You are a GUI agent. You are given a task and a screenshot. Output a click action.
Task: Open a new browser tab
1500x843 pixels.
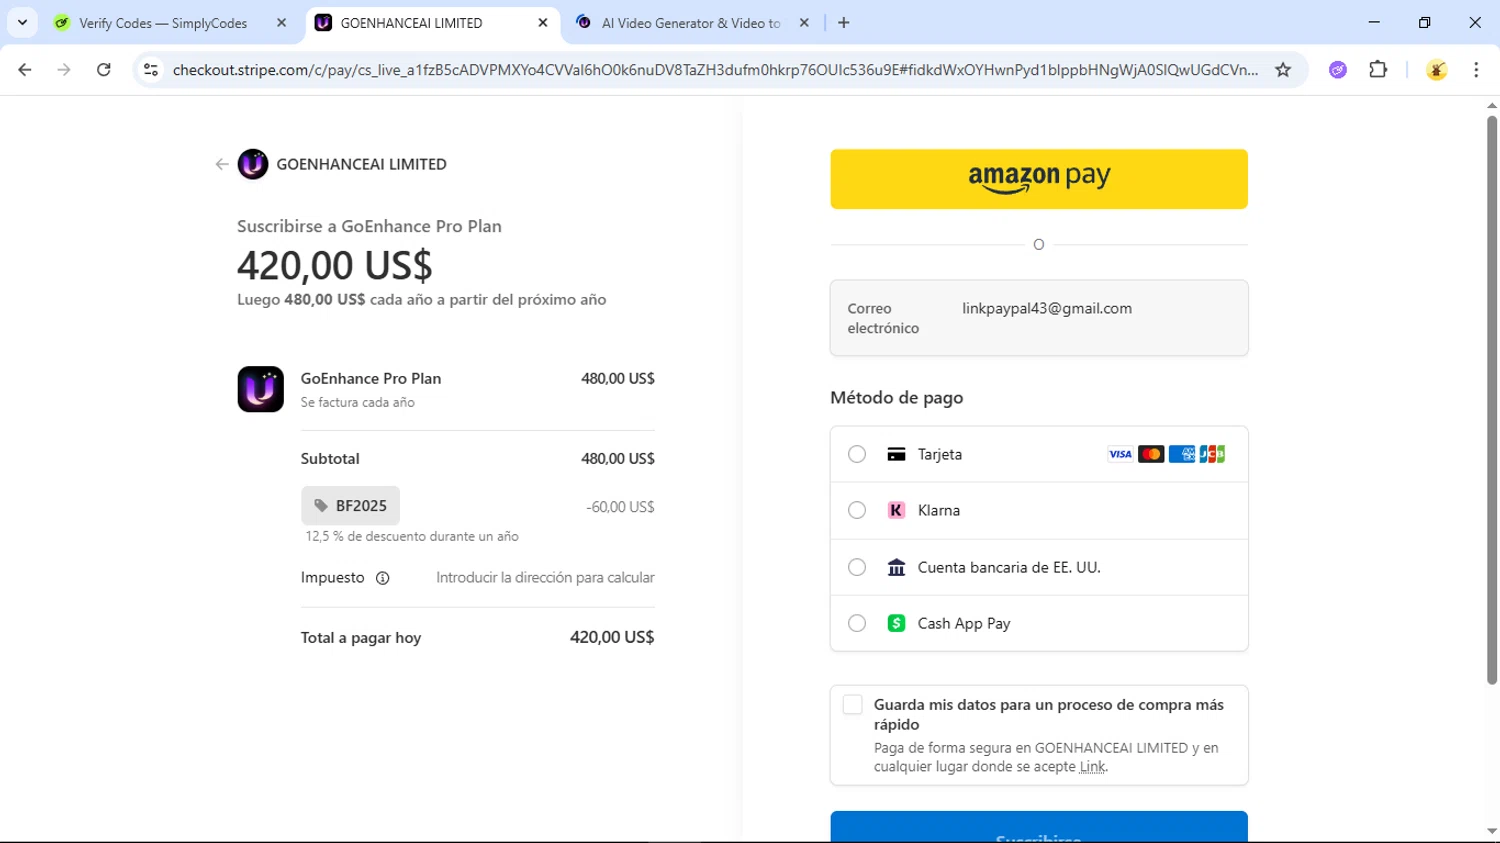click(x=844, y=23)
